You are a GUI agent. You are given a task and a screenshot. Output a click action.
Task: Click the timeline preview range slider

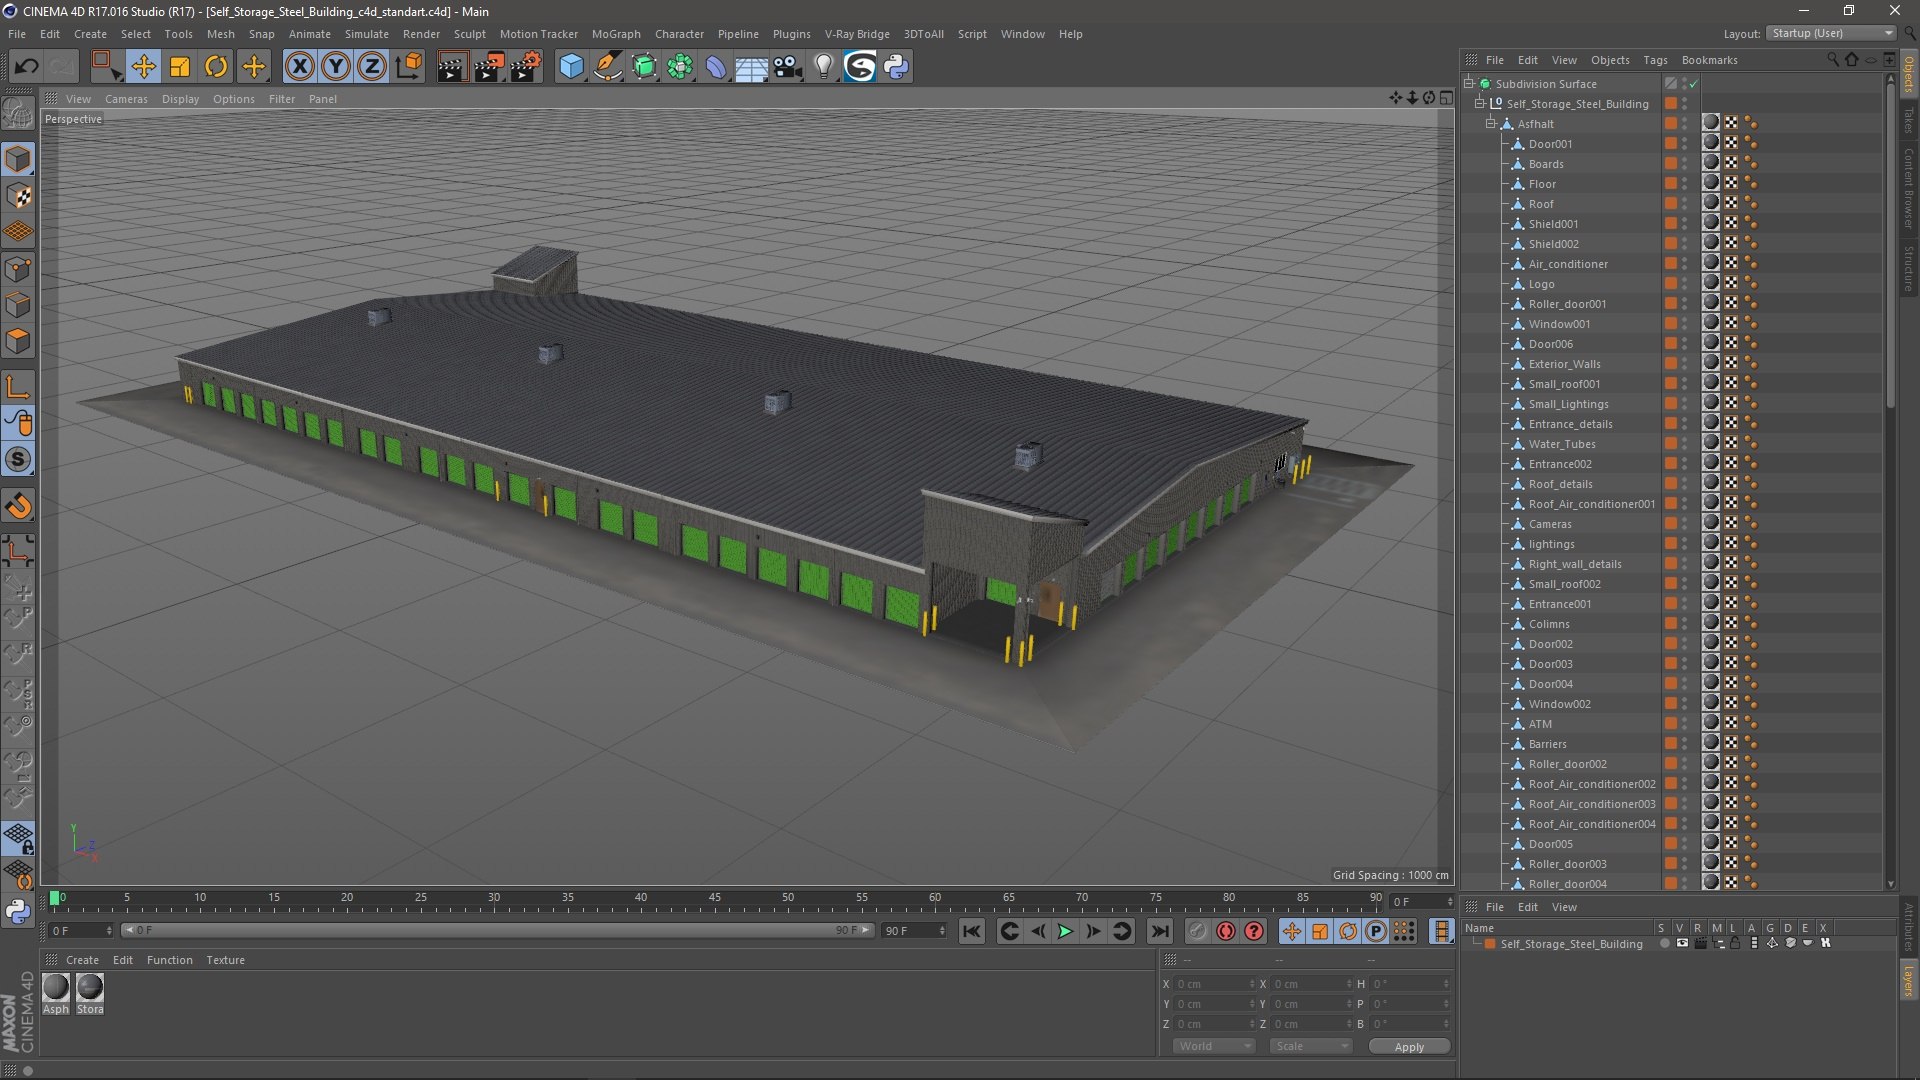(497, 931)
